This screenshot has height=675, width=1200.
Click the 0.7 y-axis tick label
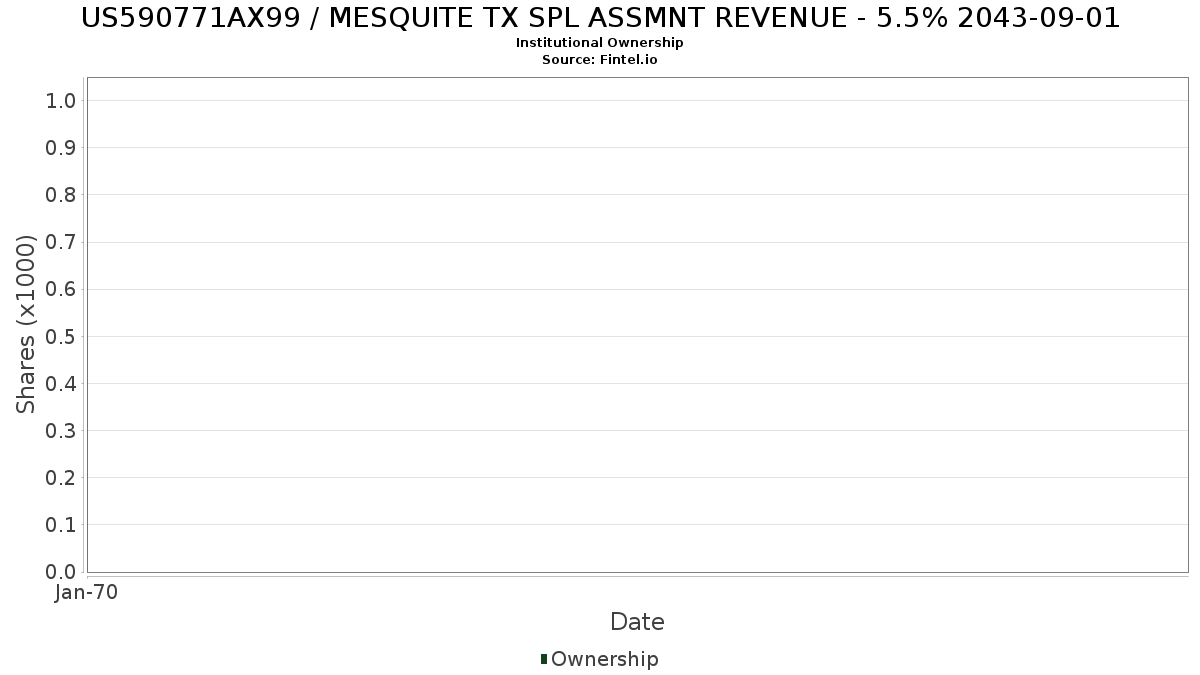tap(61, 242)
